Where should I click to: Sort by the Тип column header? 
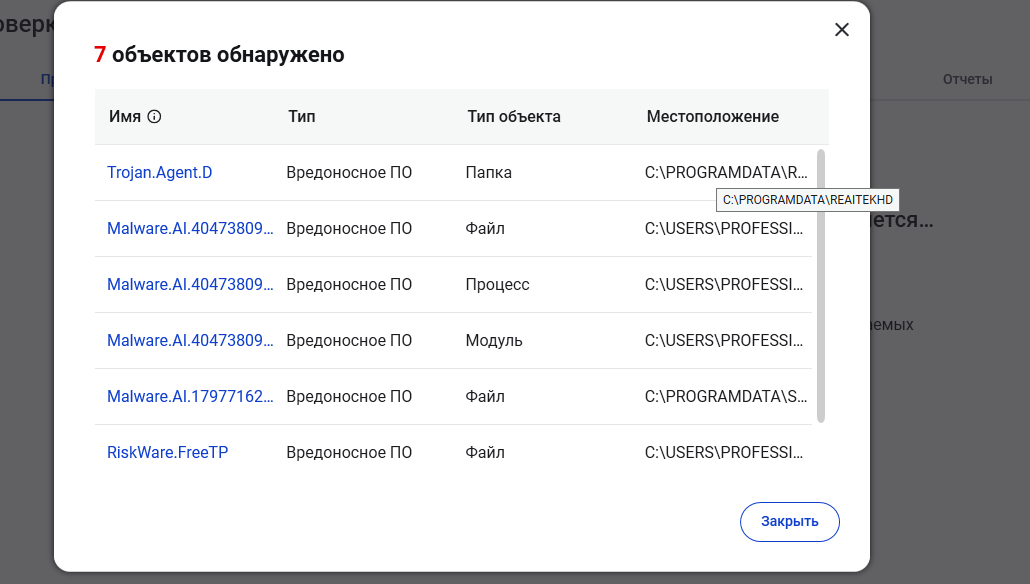point(301,116)
